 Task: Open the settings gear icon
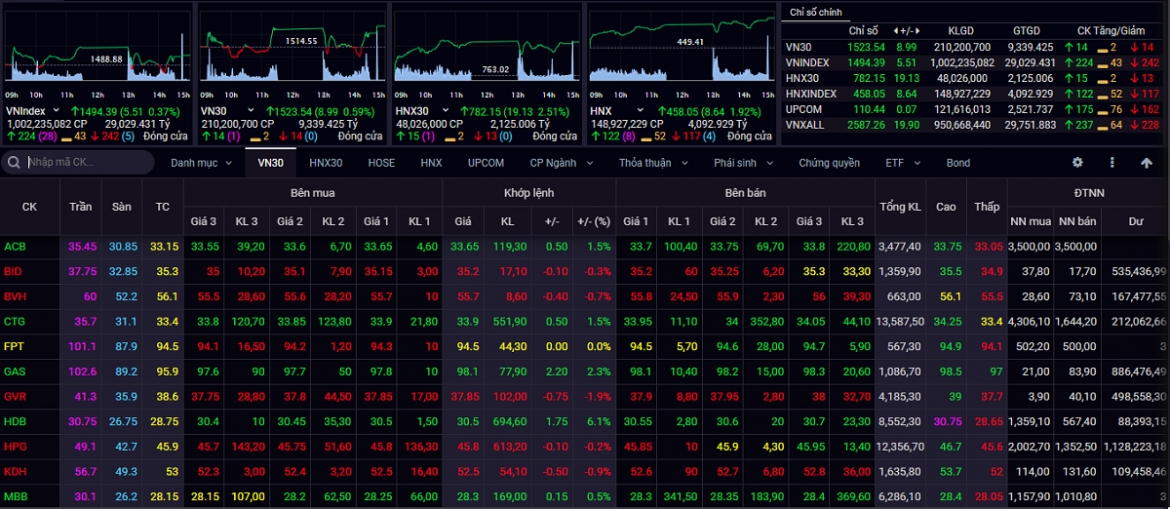1077,163
